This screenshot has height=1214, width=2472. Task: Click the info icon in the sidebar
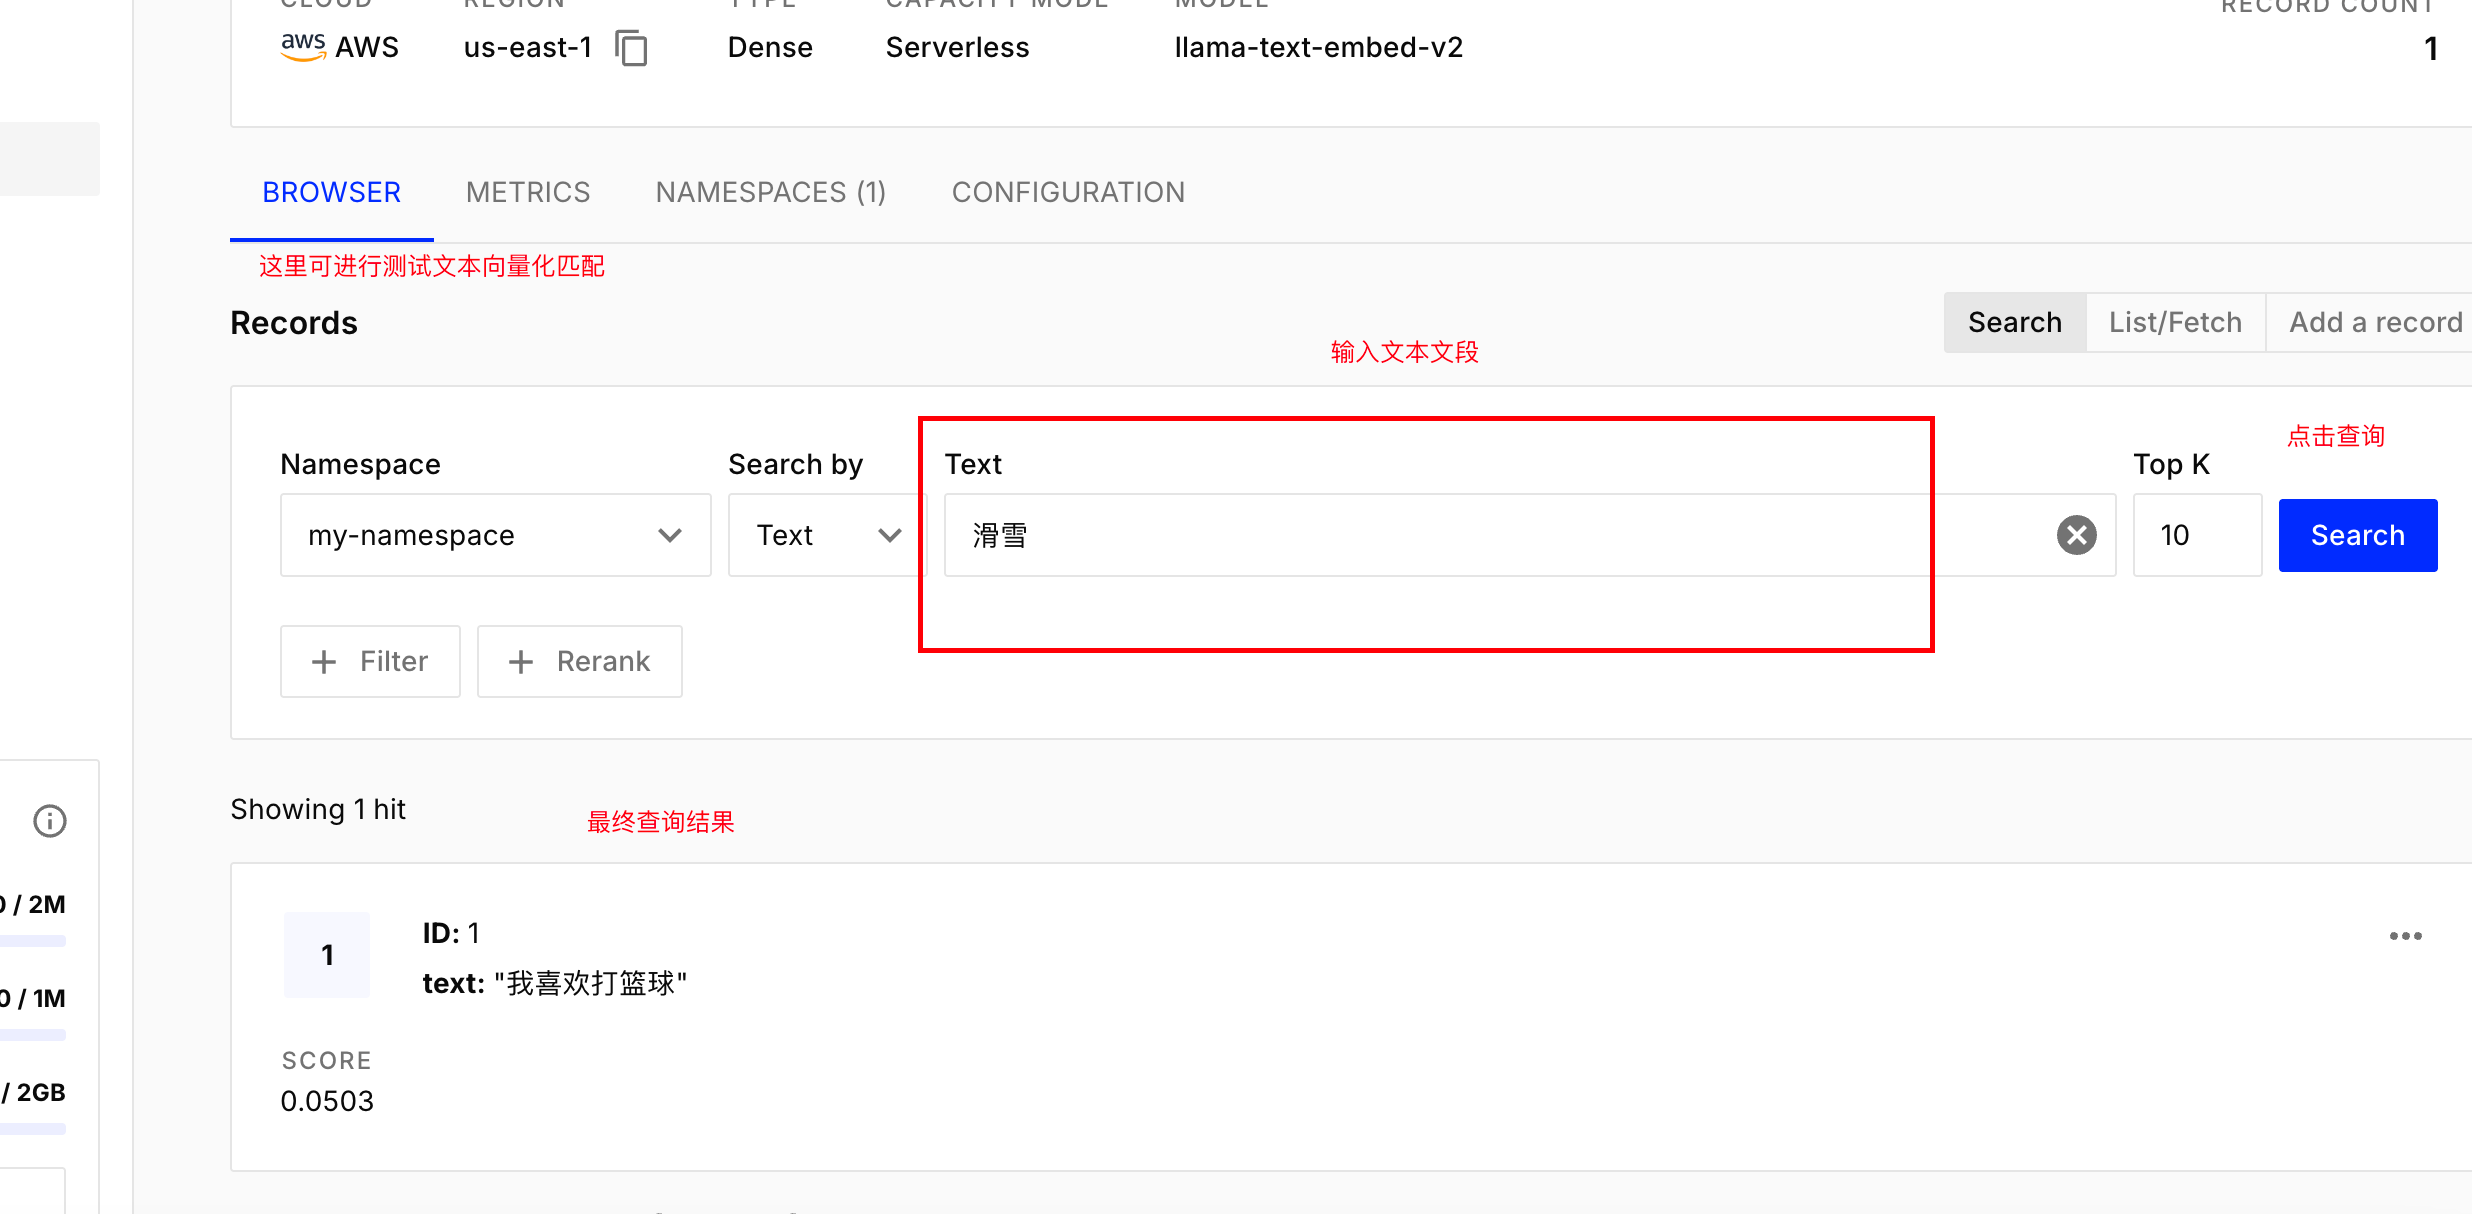[50, 821]
